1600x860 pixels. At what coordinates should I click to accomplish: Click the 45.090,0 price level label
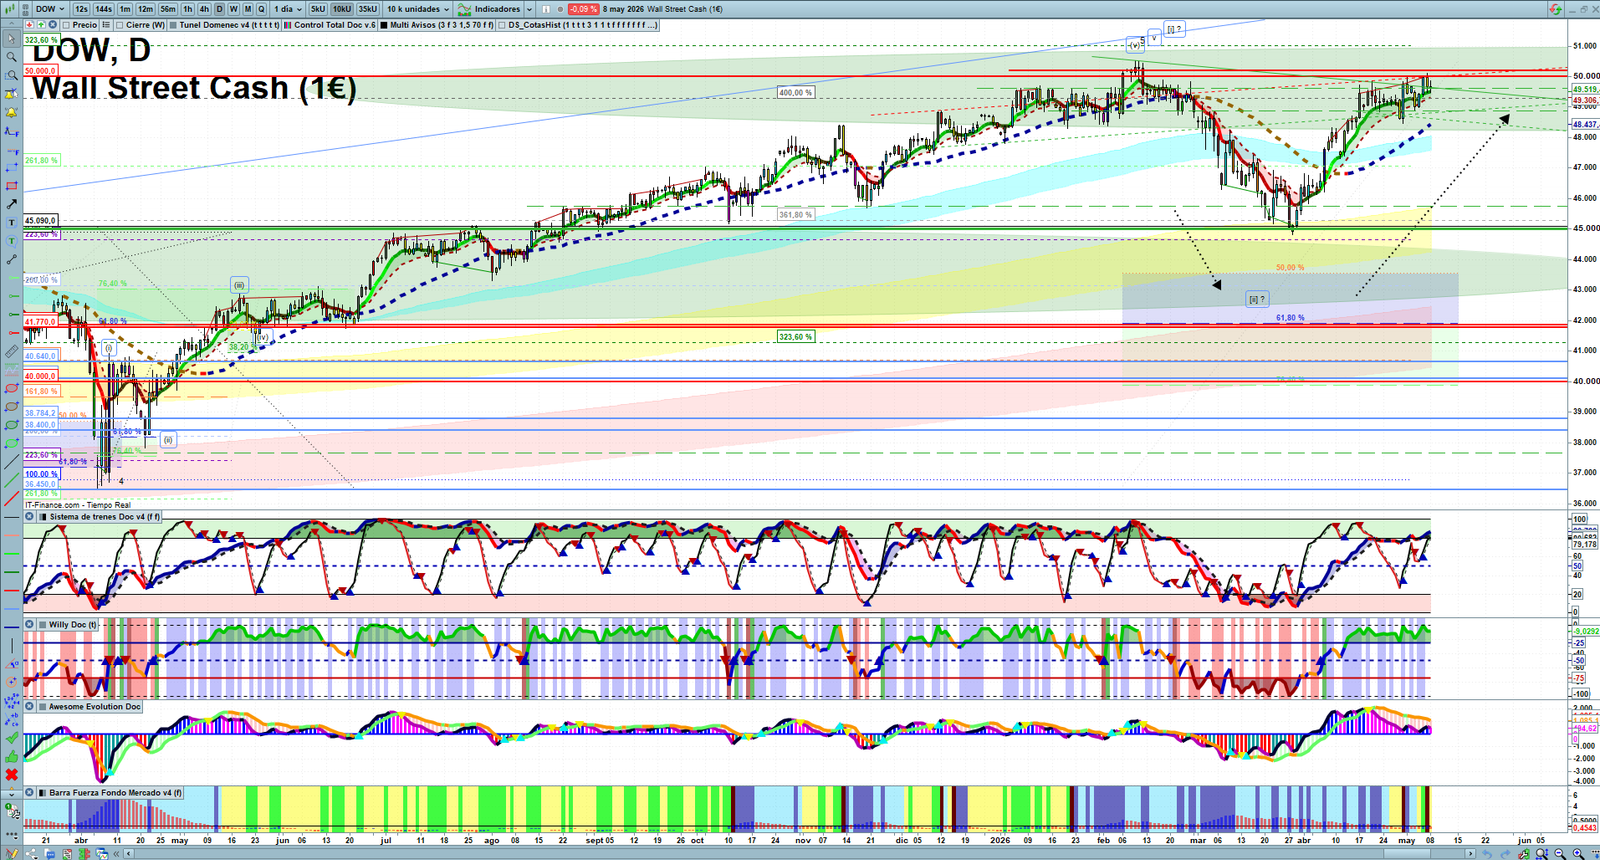tap(41, 220)
